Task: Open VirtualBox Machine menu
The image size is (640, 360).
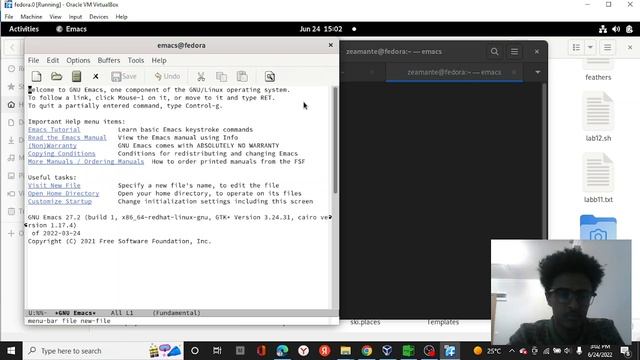Action: coord(31,17)
